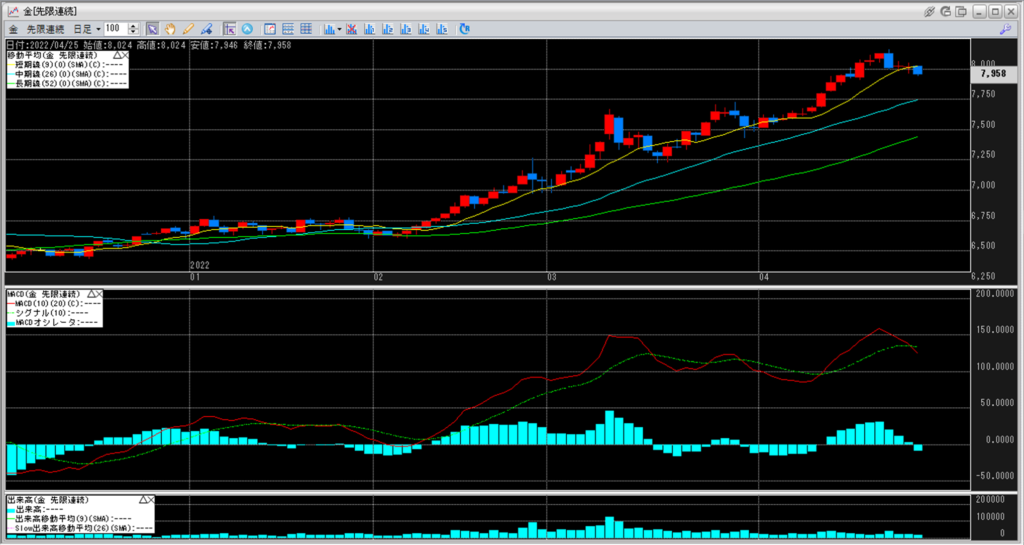Close the MACD legend box
Screen dimensions: 1024x545
point(99,293)
